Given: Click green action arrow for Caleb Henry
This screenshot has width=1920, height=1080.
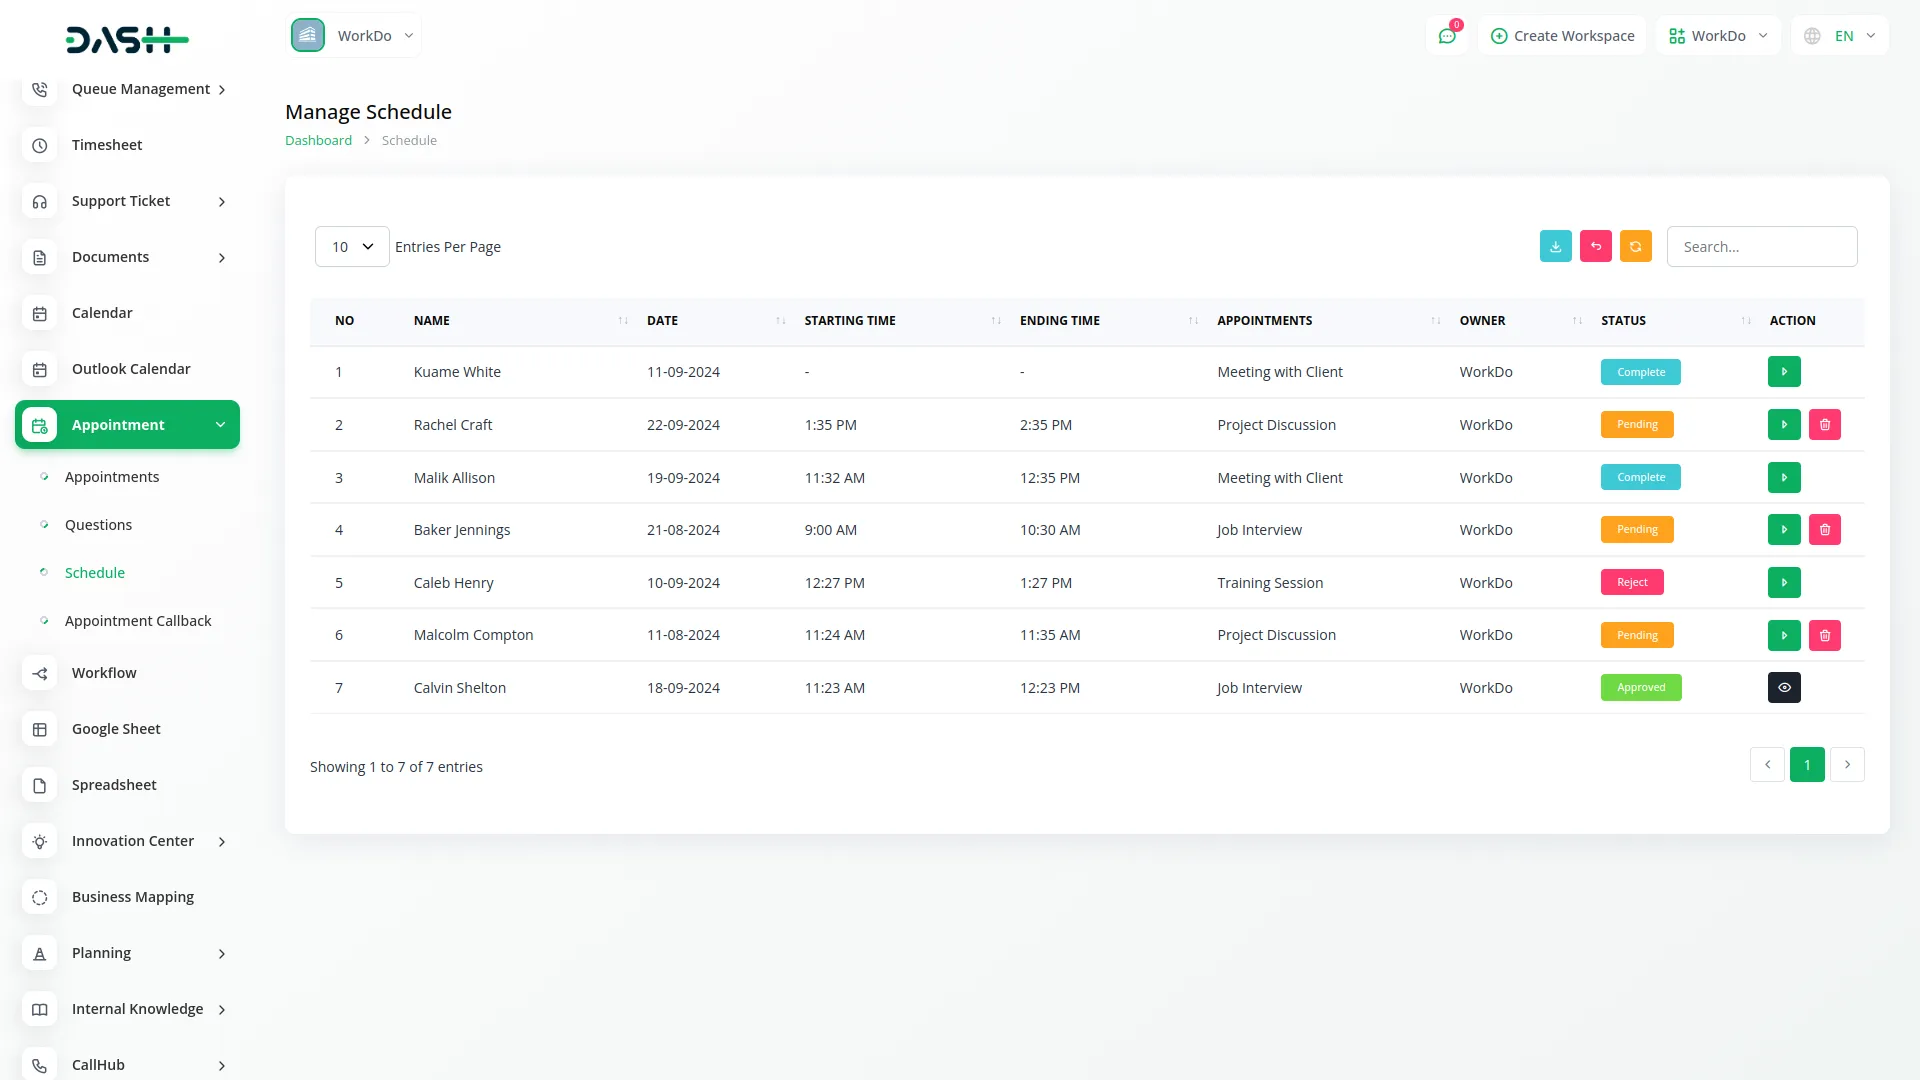Looking at the screenshot, I should click(x=1783, y=583).
